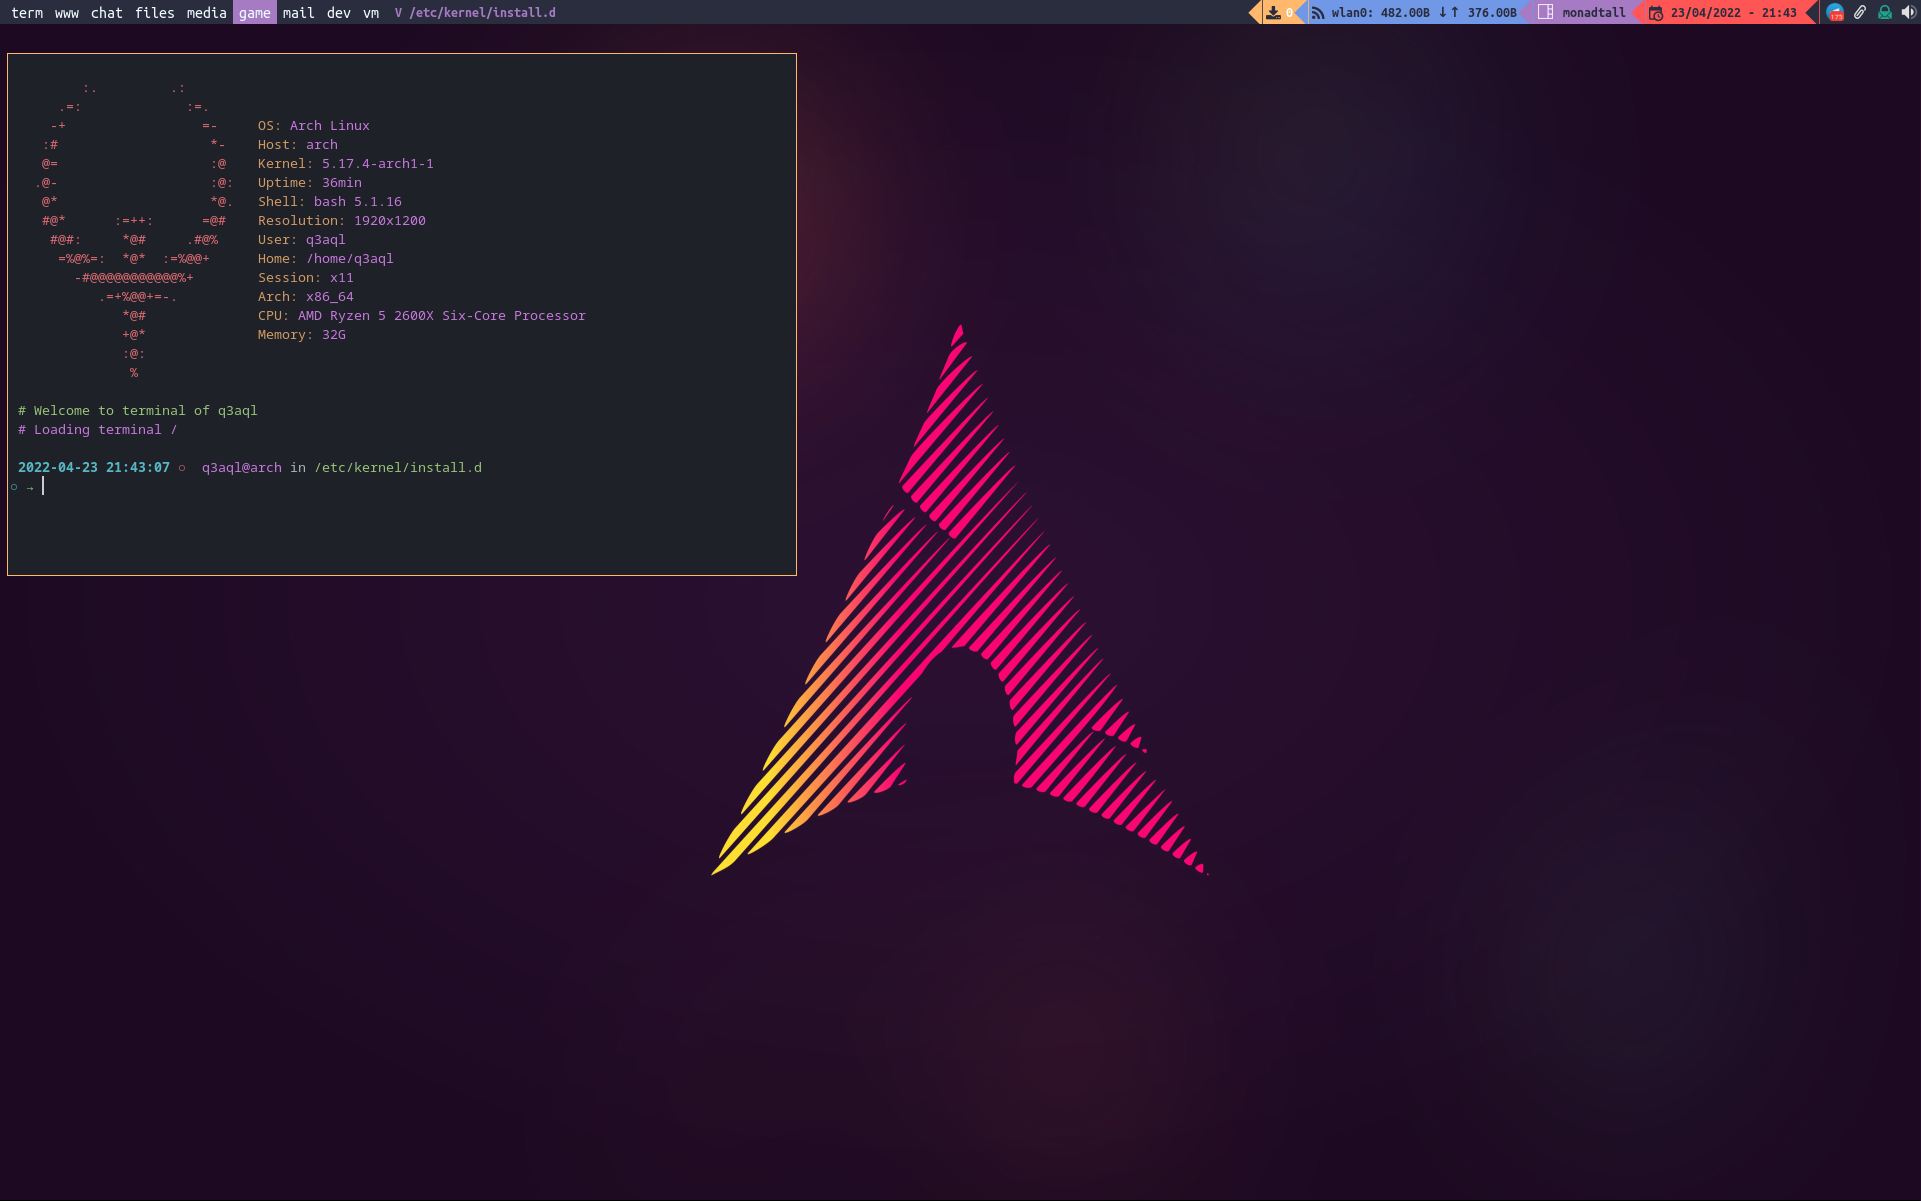Click the pending updates download icon
1921x1201 pixels.
1273,13
